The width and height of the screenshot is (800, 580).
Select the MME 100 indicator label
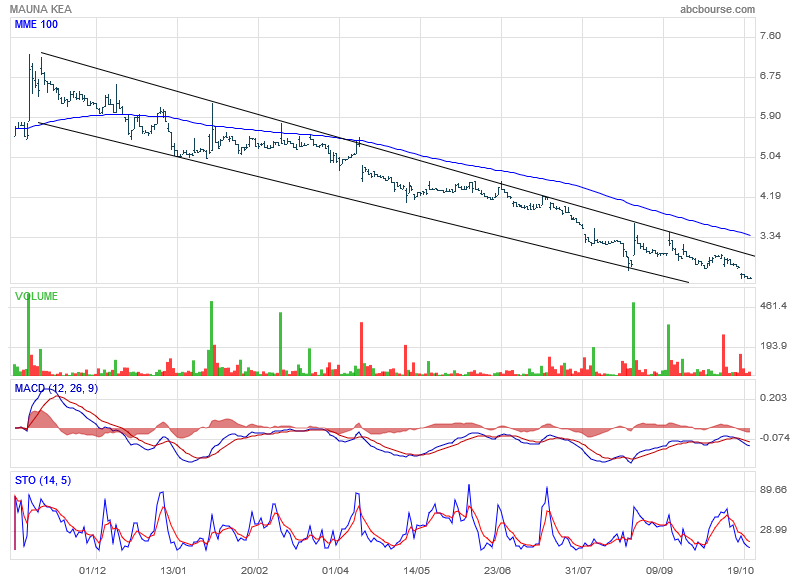(x=36, y=24)
